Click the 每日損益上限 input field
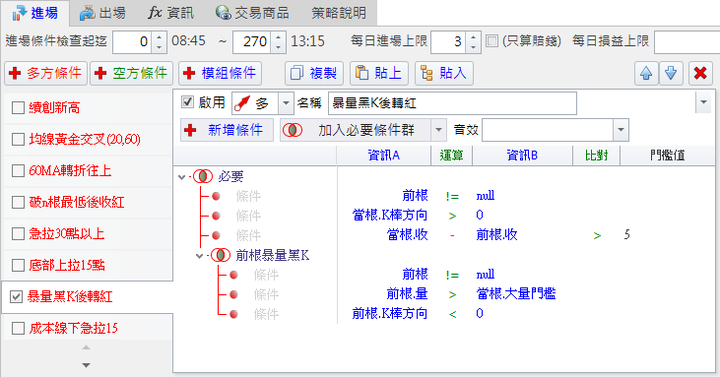720x377 pixels. point(687,42)
